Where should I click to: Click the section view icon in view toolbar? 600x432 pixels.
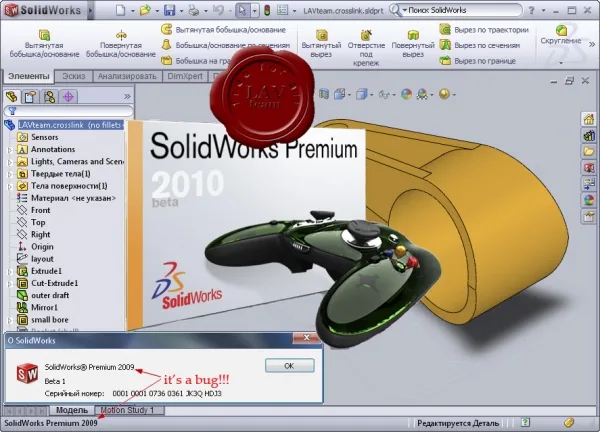click(324, 94)
